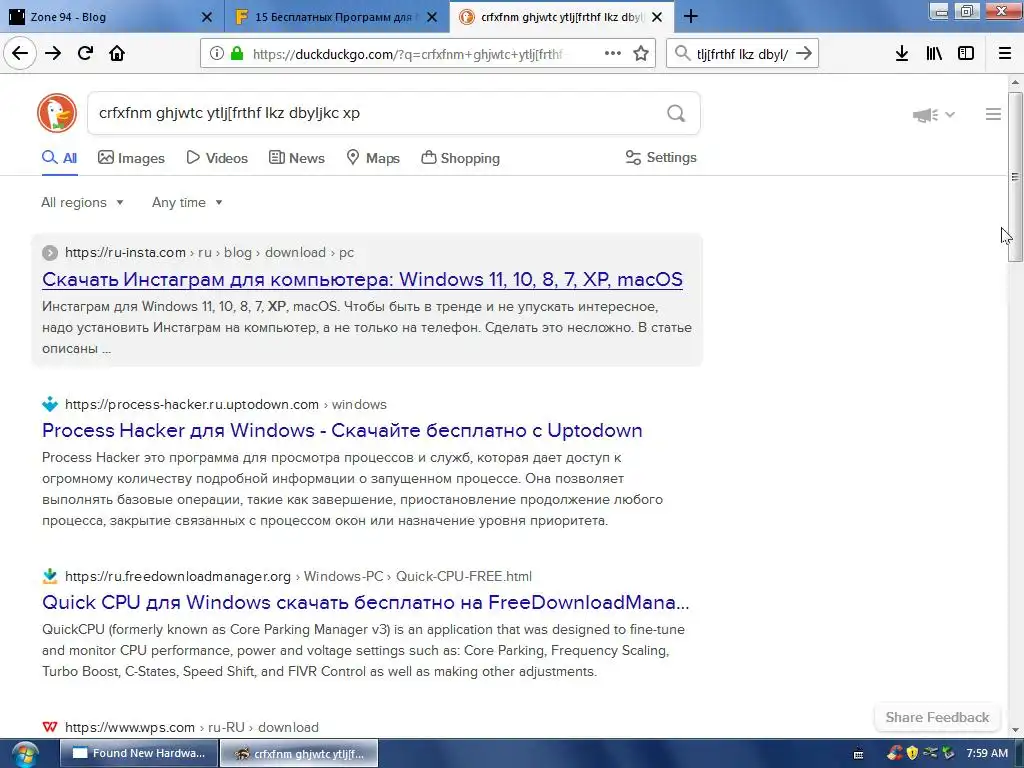Go back to the previous page
Viewport: 1024px width, 768px height.
[20, 53]
